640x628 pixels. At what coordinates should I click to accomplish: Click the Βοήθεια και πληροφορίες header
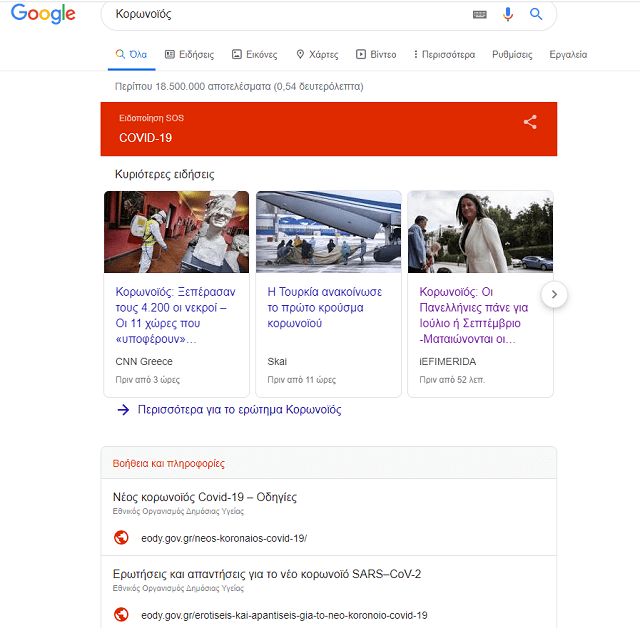169,463
